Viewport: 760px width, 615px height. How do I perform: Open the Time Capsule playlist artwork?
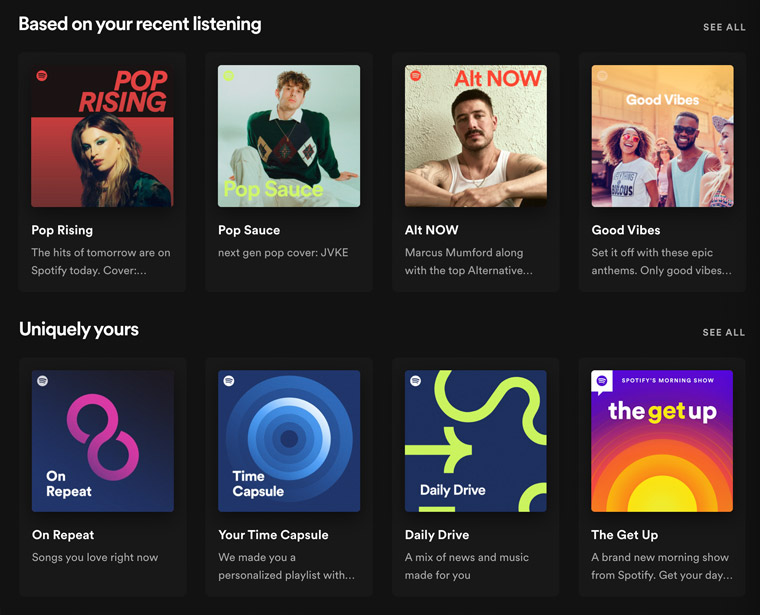click(x=289, y=441)
